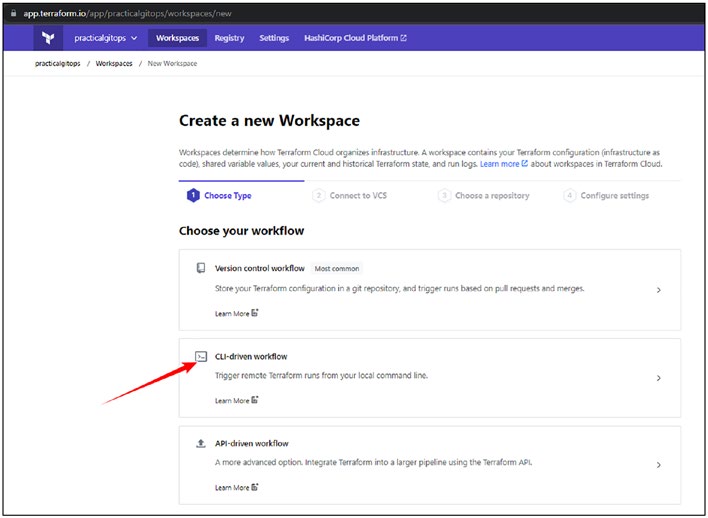Viewport: 708px width, 518px height.
Task: Click the step 4 number badge
Action: pos(569,196)
